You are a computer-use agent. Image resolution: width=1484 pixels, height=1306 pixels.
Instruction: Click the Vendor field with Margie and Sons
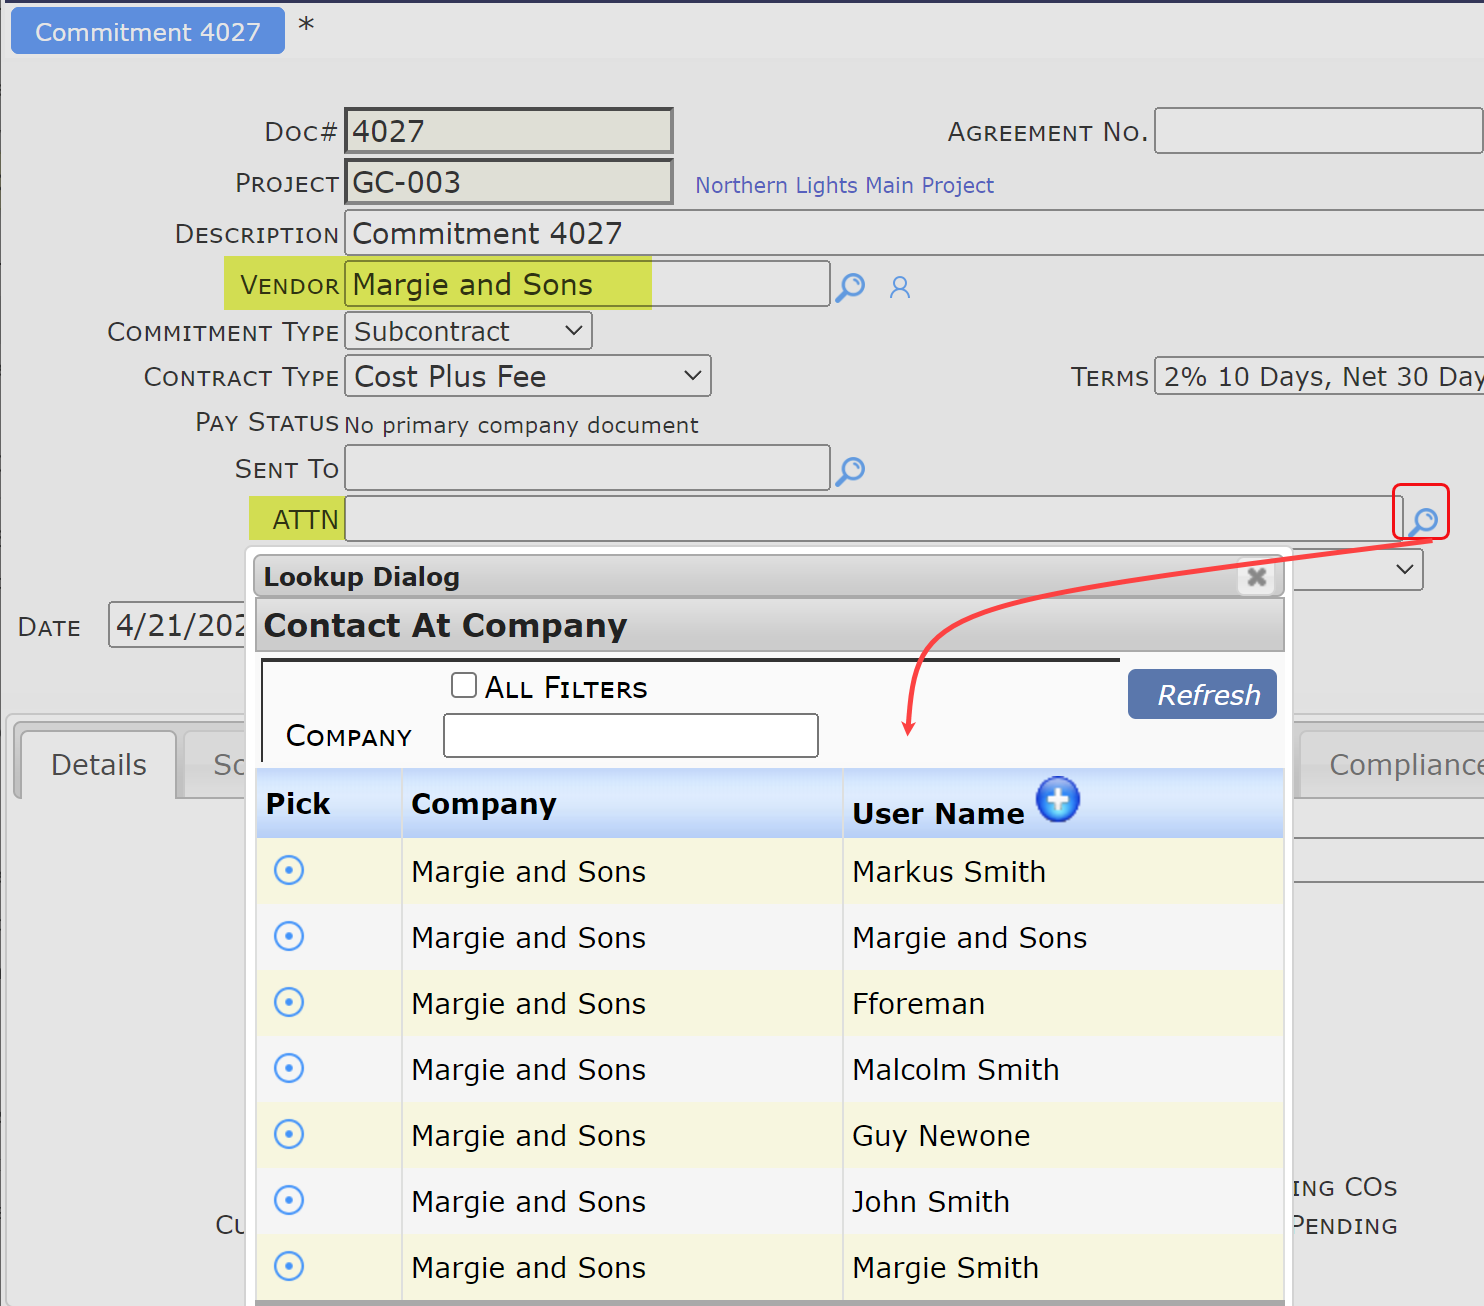(x=587, y=284)
